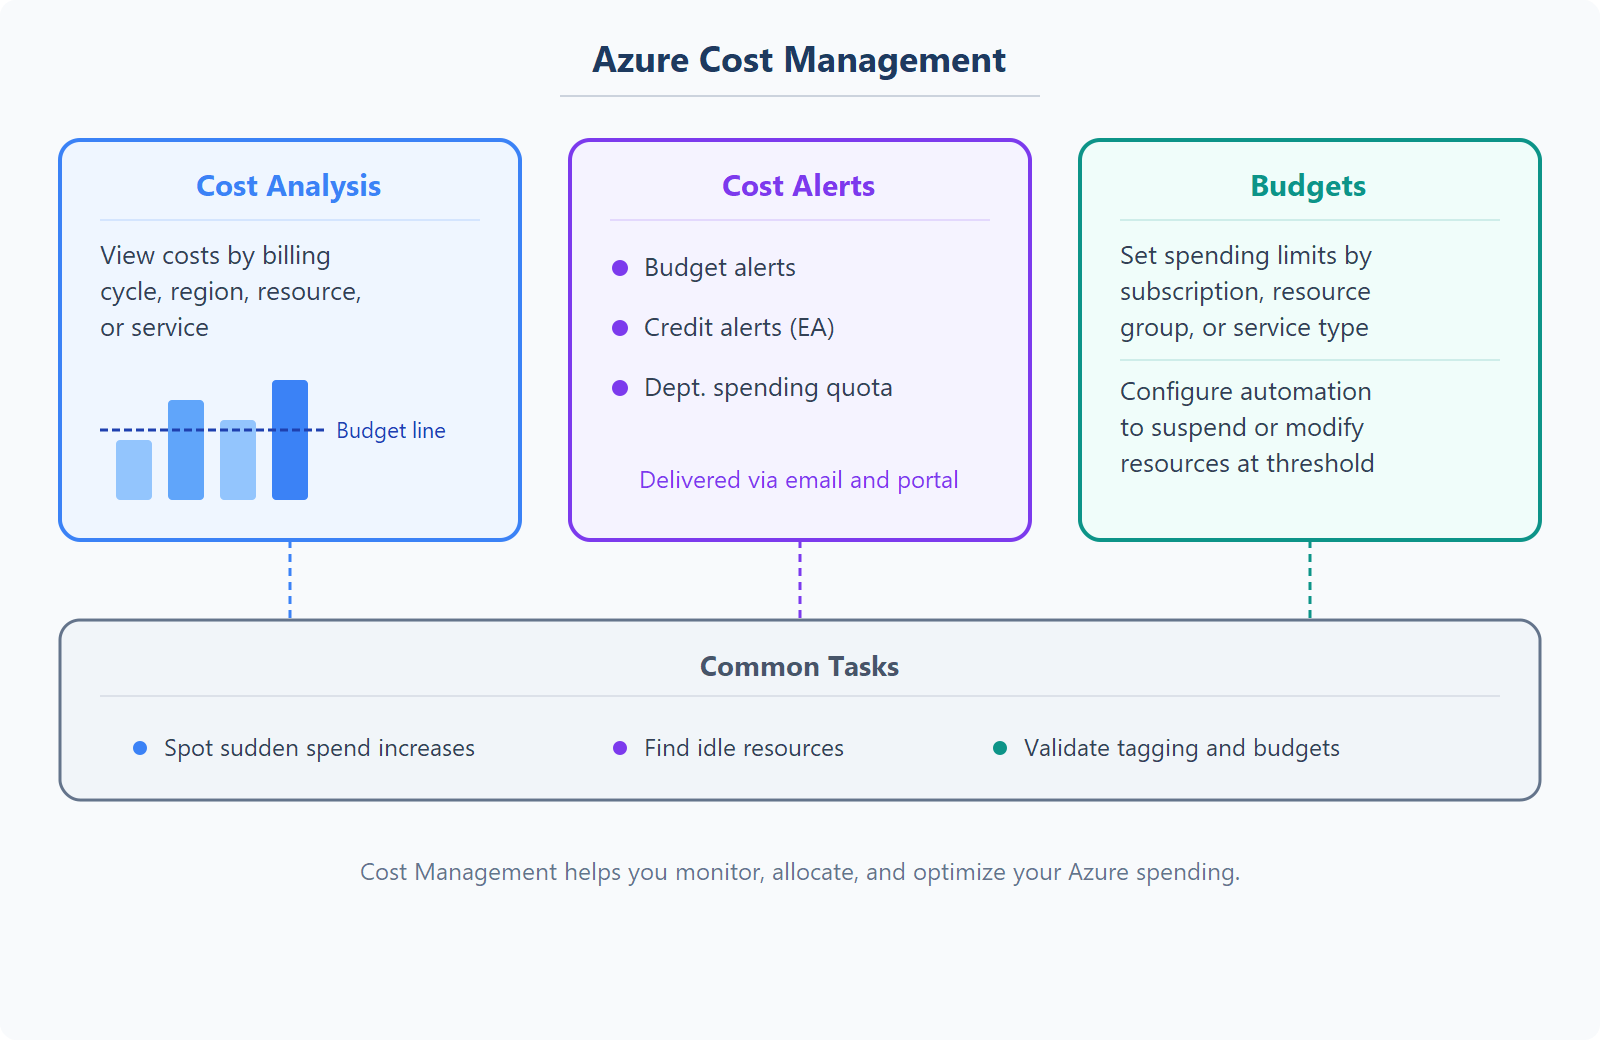The image size is (1600, 1040).
Task: Click the 'Configure automation' paragraph
Action: coord(1247,427)
